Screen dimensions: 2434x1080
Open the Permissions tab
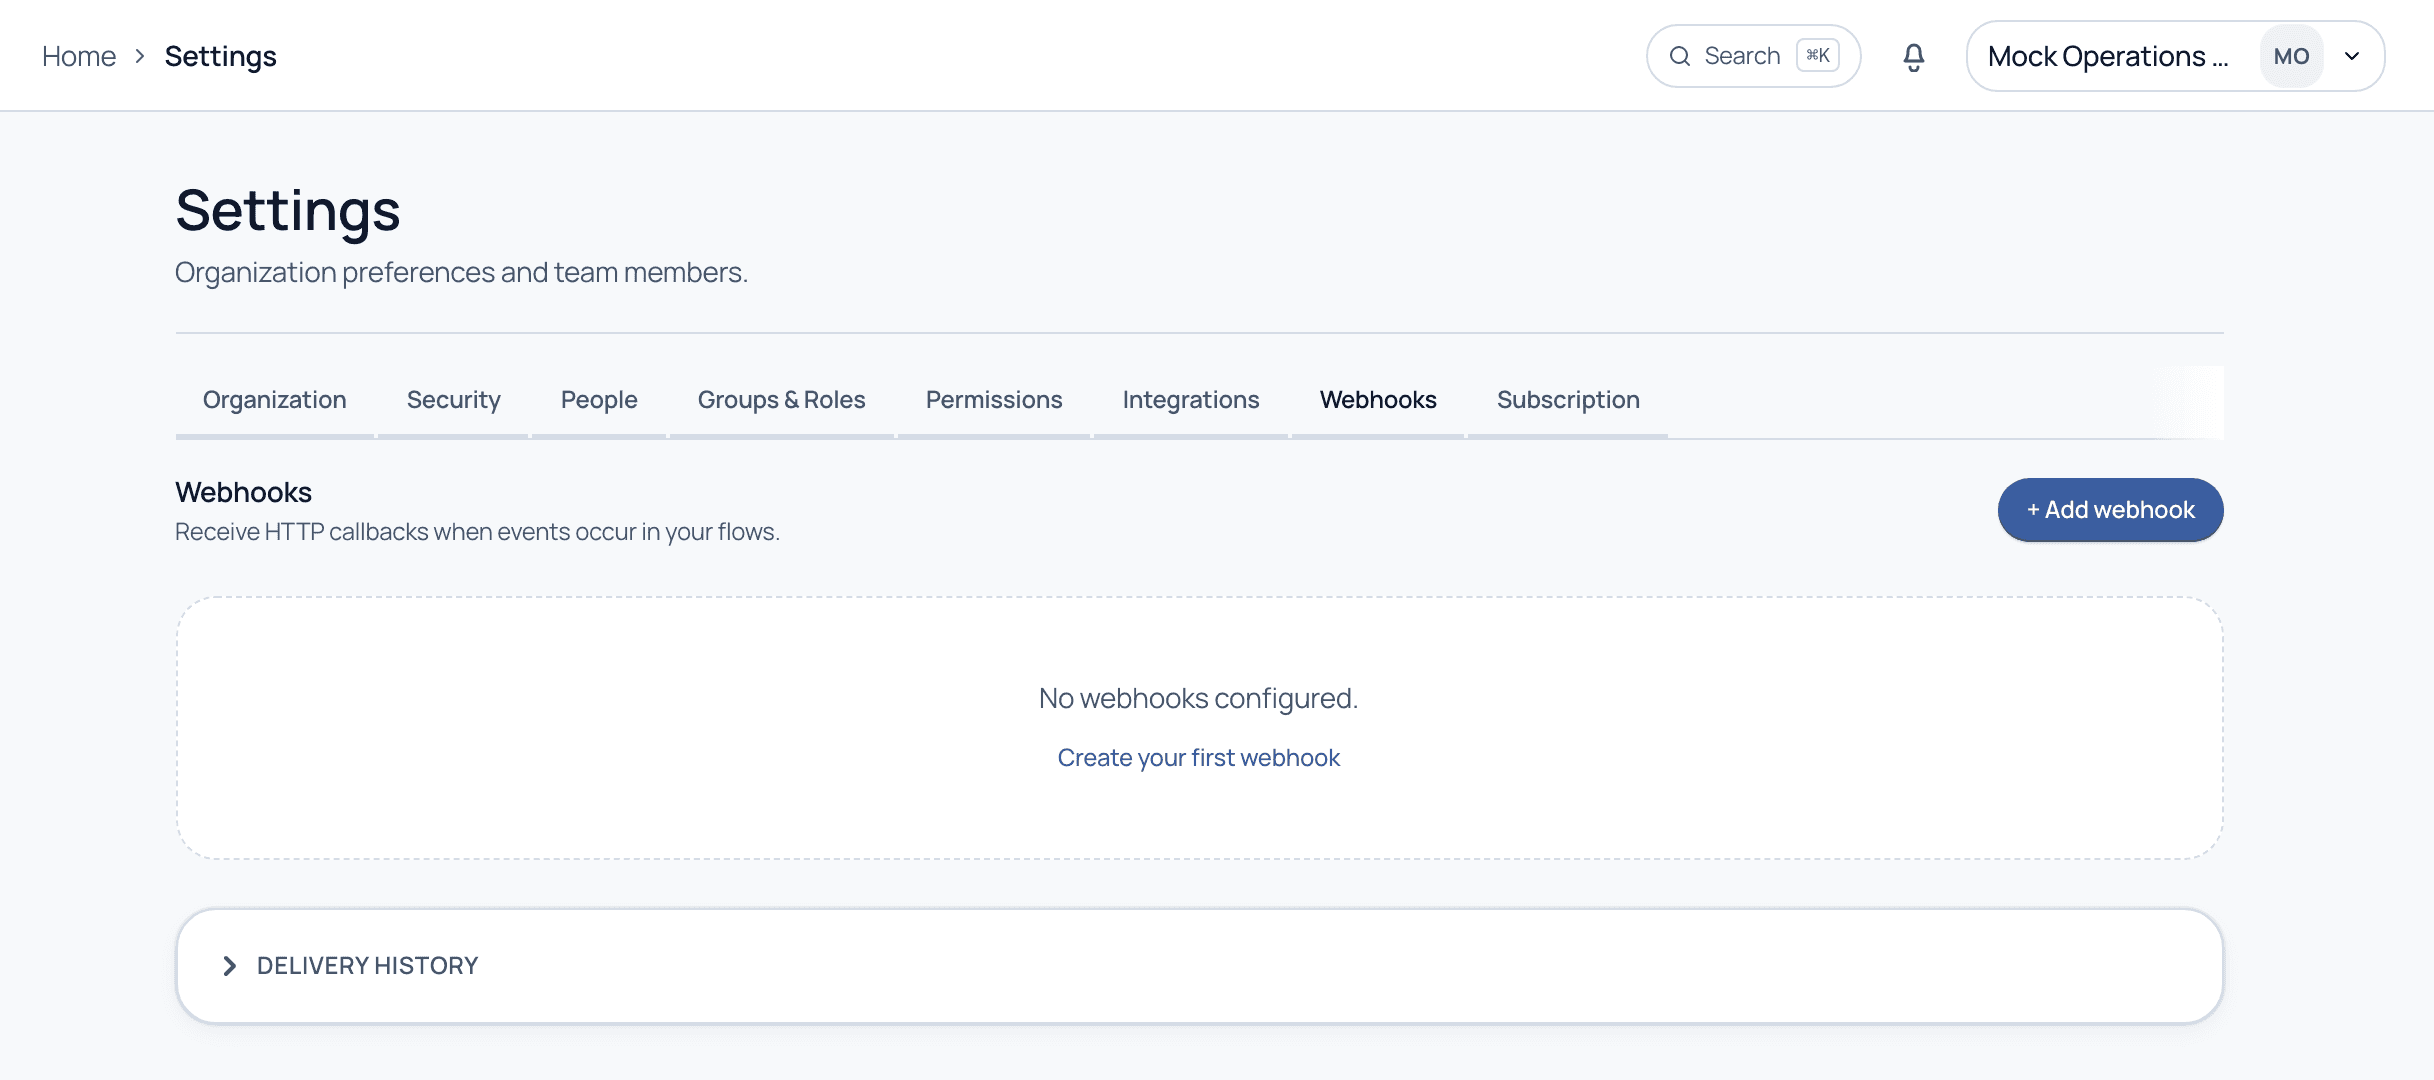click(x=994, y=400)
